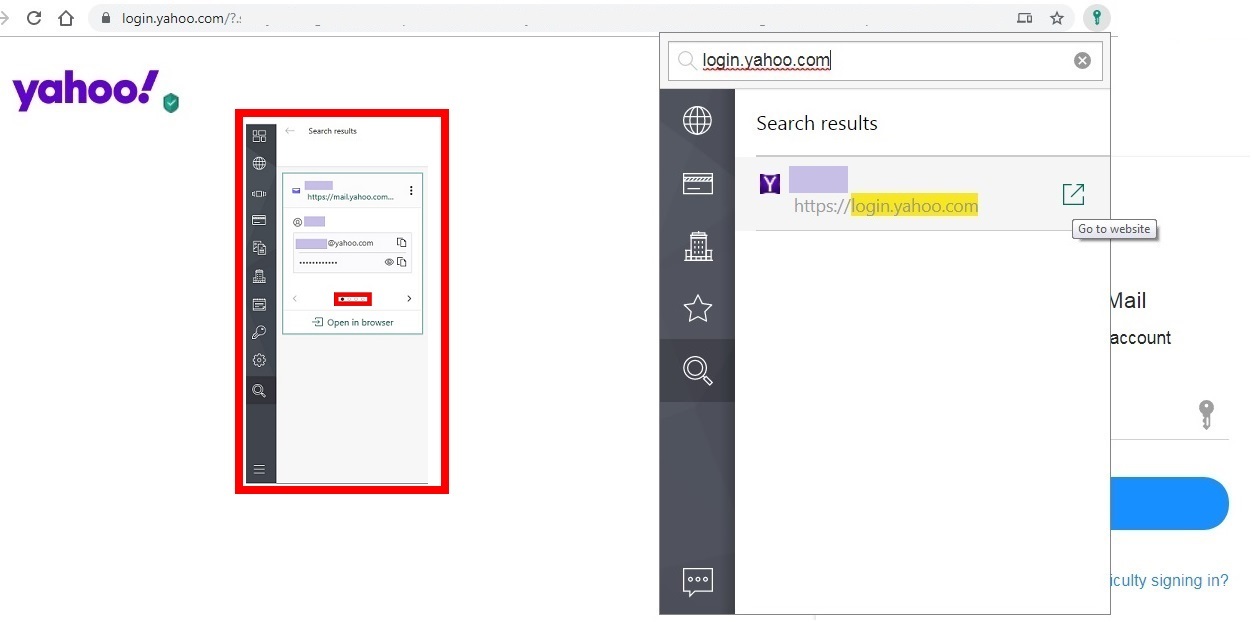The image size is (1252, 622).
Task: Click the blue button on Yahoo sign-in form
Action: pos(1169,503)
